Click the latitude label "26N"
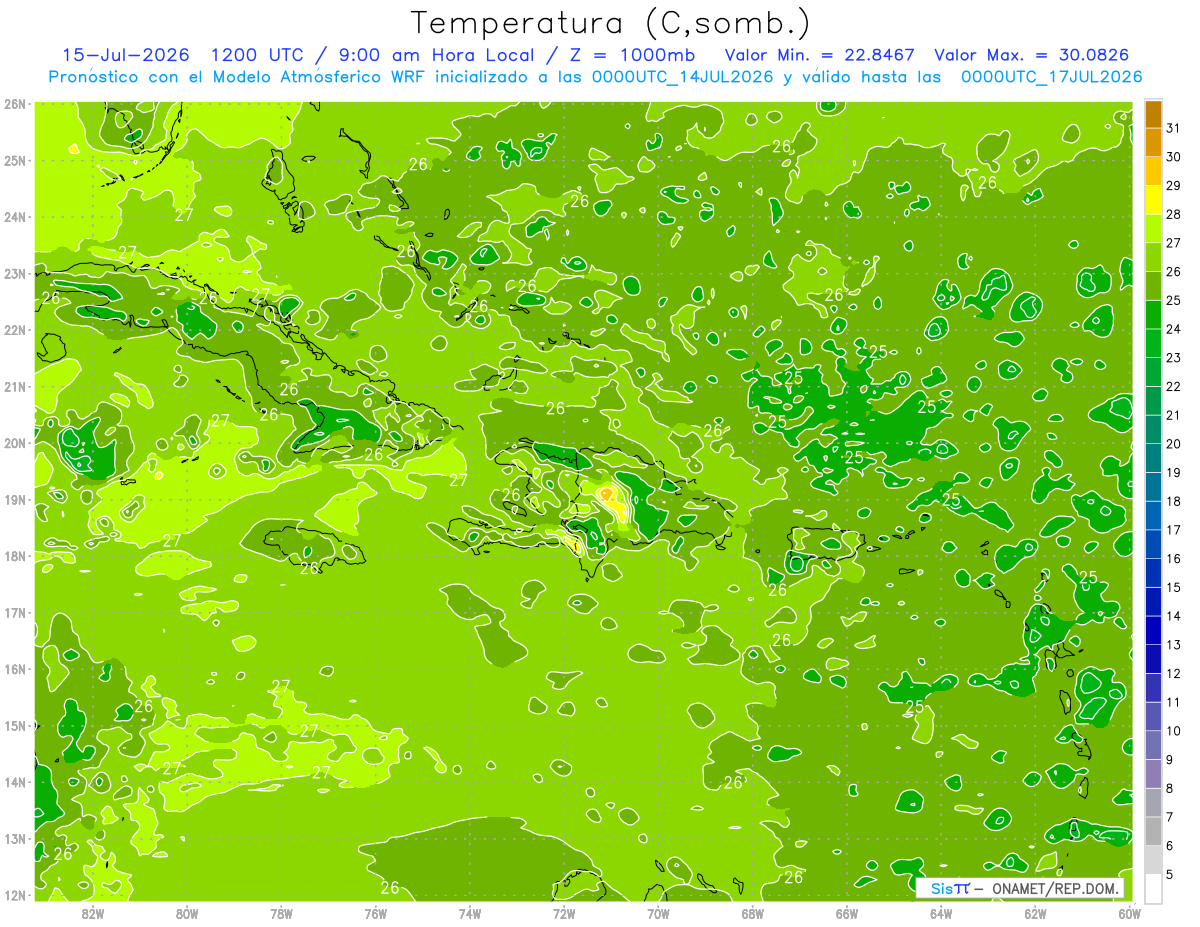 (15, 104)
